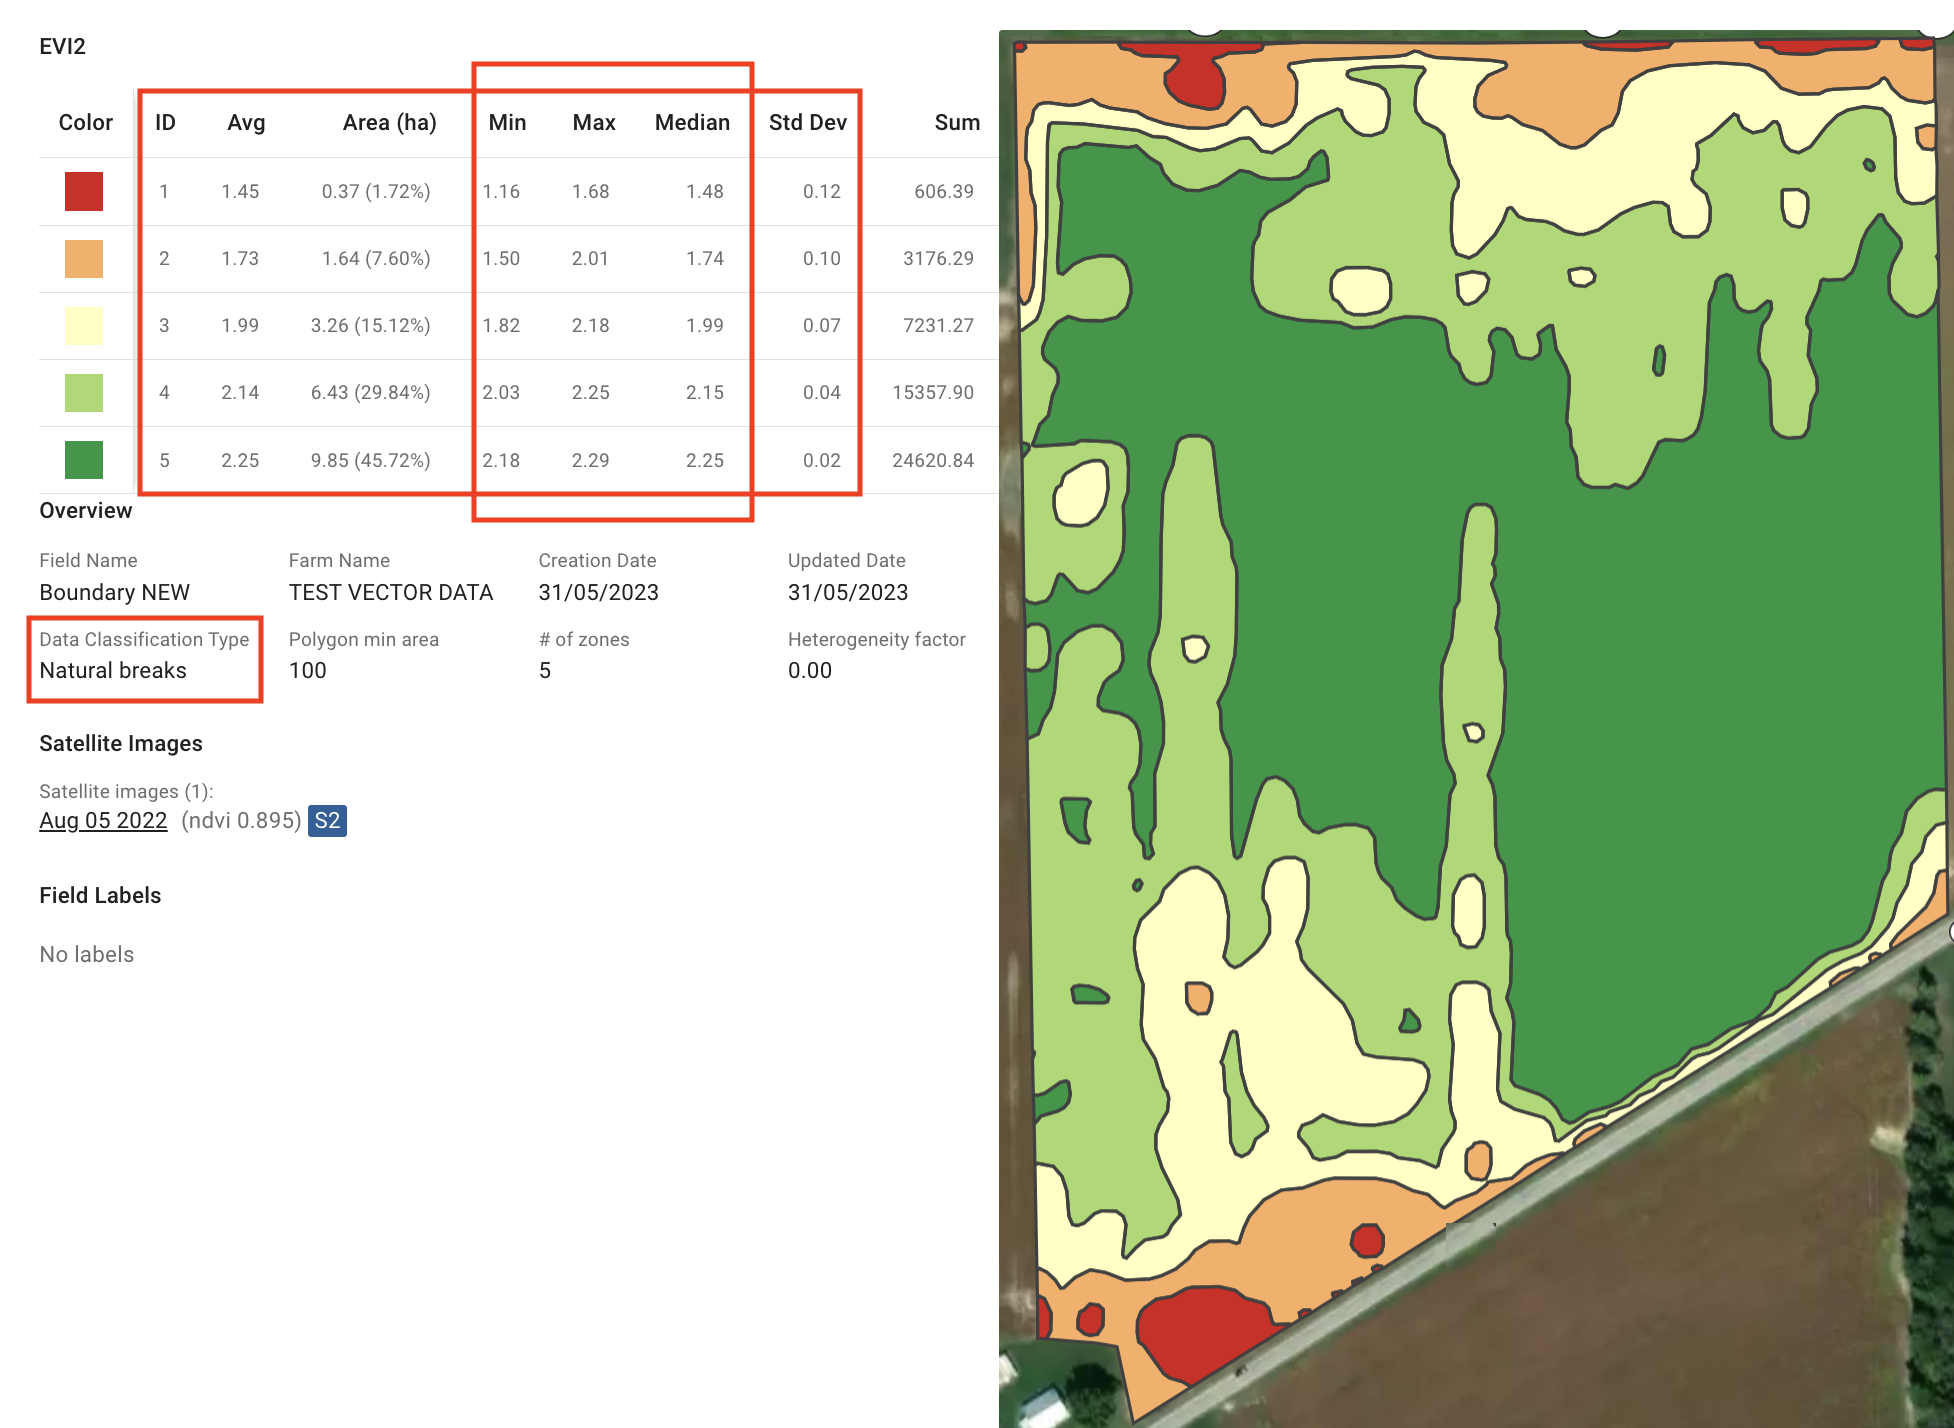Viewport: 1954px width, 1428px height.
Task: Click the light green zone 4 swatch
Action: click(84, 392)
